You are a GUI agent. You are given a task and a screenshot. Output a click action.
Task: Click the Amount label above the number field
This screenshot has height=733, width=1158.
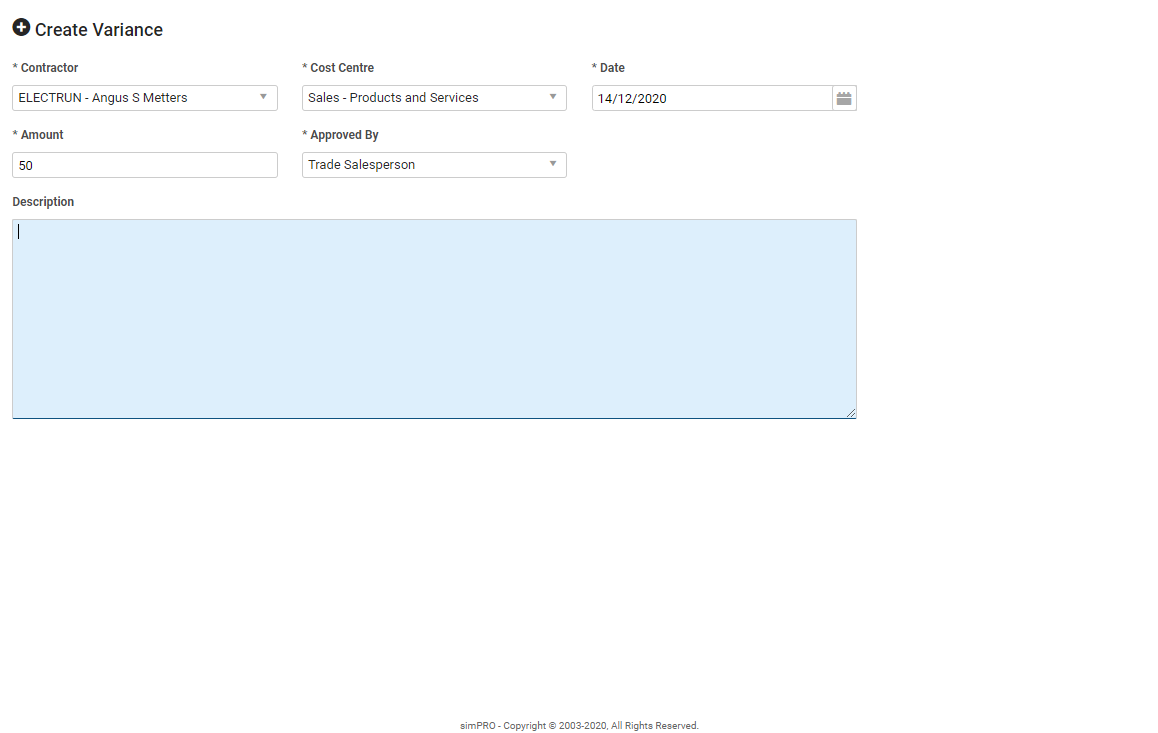37,134
